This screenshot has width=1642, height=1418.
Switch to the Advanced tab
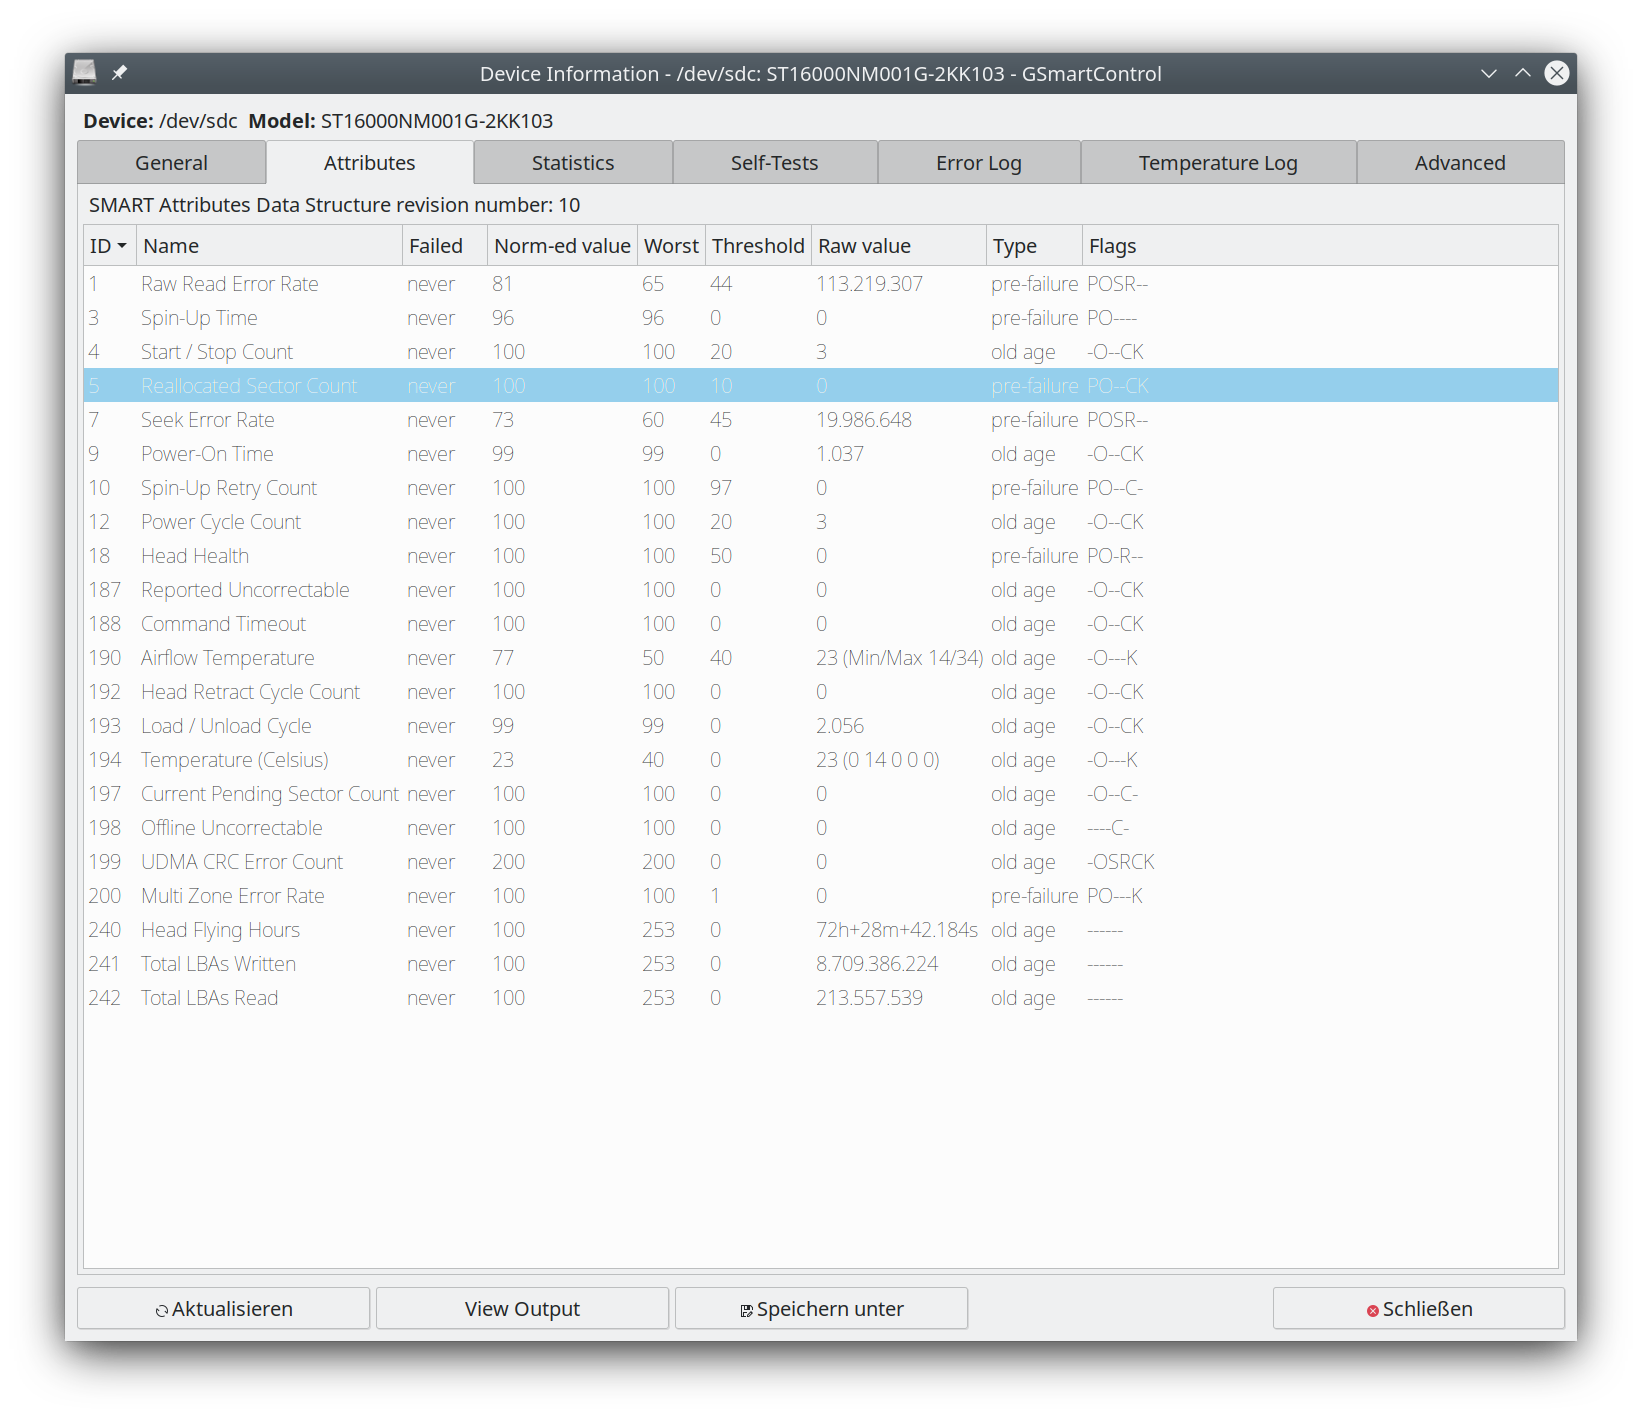point(1460,163)
